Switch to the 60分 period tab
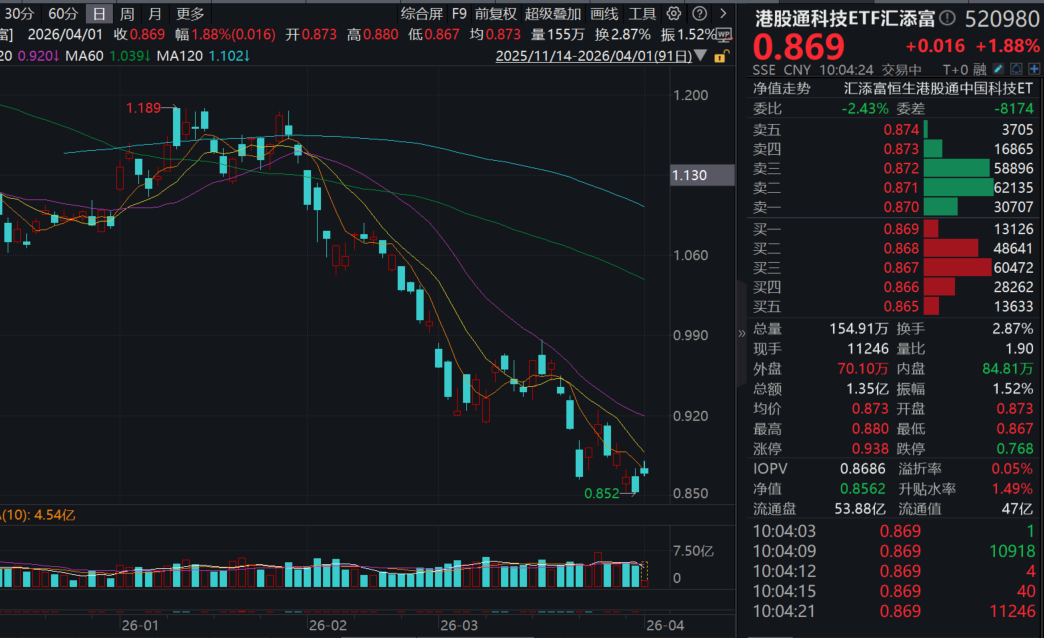Image resolution: width=1044 pixels, height=638 pixels. click(x=62, y=14)
